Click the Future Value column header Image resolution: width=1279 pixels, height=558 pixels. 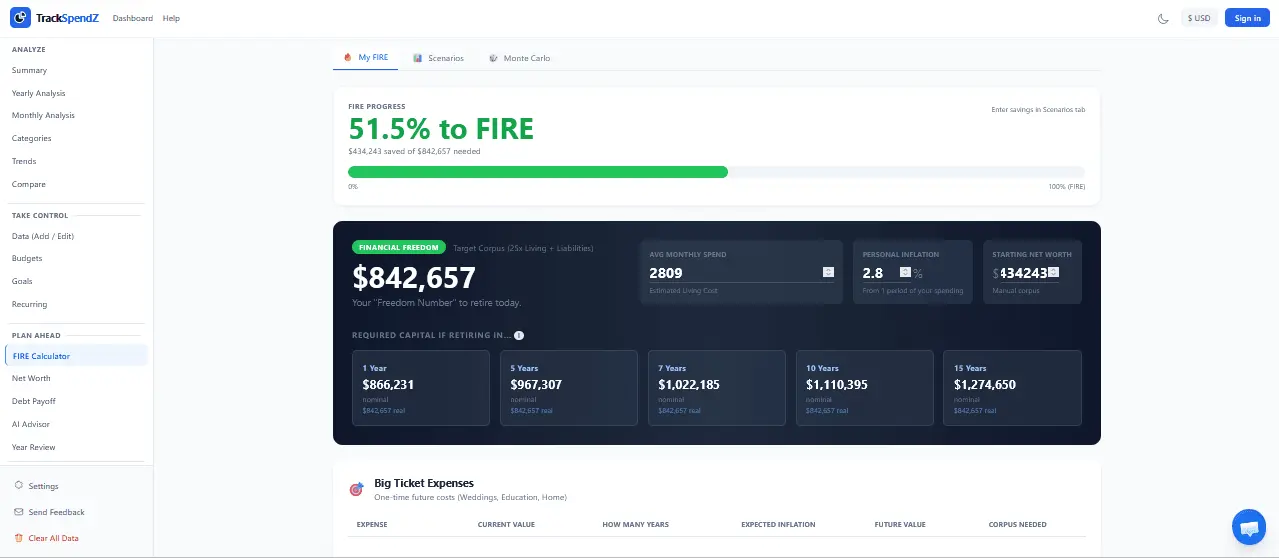click(900, 524)
